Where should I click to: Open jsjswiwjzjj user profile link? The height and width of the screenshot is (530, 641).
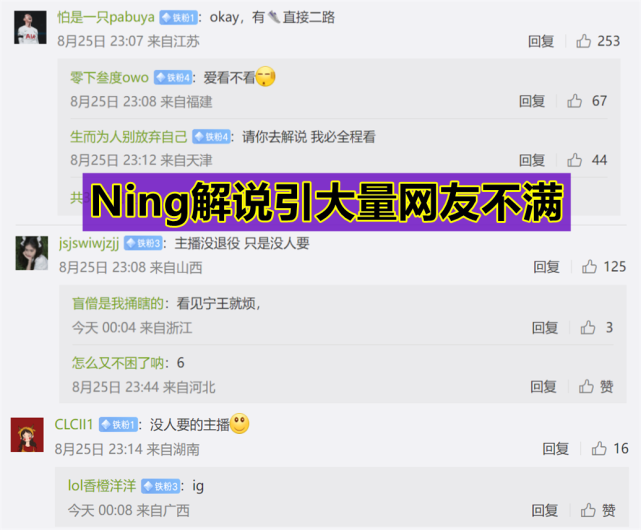tap(89, 243)
